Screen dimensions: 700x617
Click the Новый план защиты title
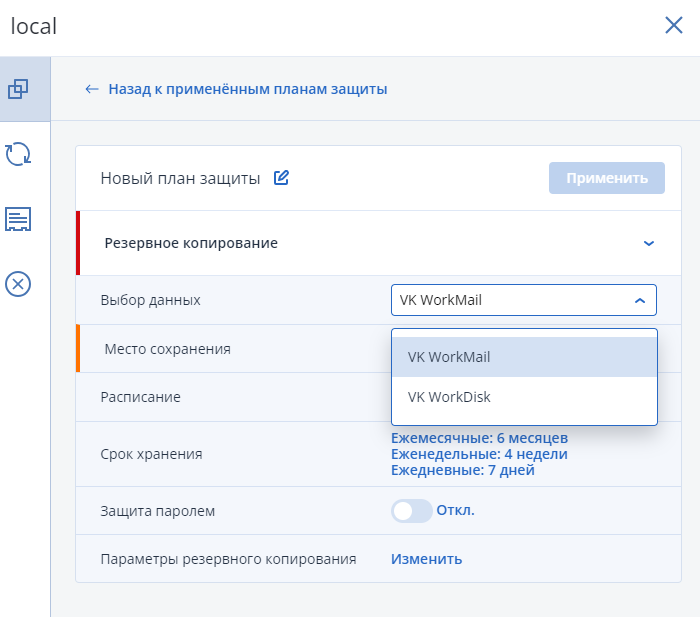coord(180,178)
